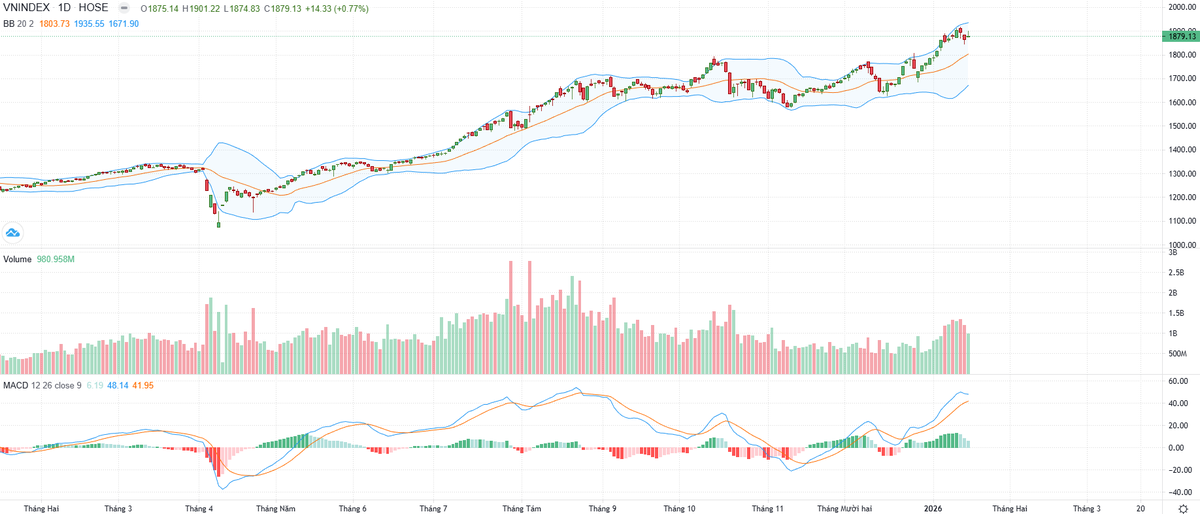
Task: Click the green 1879.13 current price label
Action: pos(1179,37)
